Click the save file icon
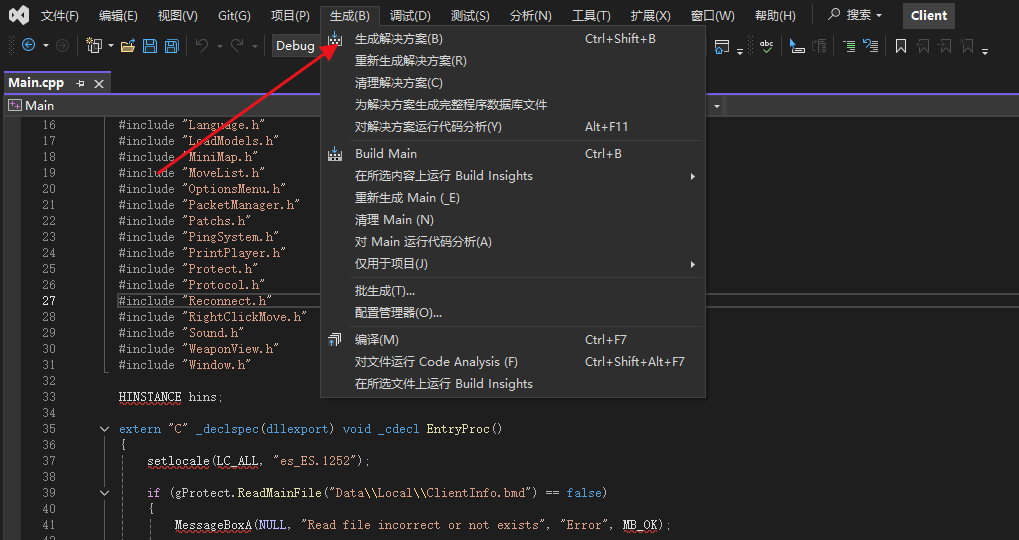The height and width of the screenshot is (540, 1019). pyautogui.click(x=150, y=46)
